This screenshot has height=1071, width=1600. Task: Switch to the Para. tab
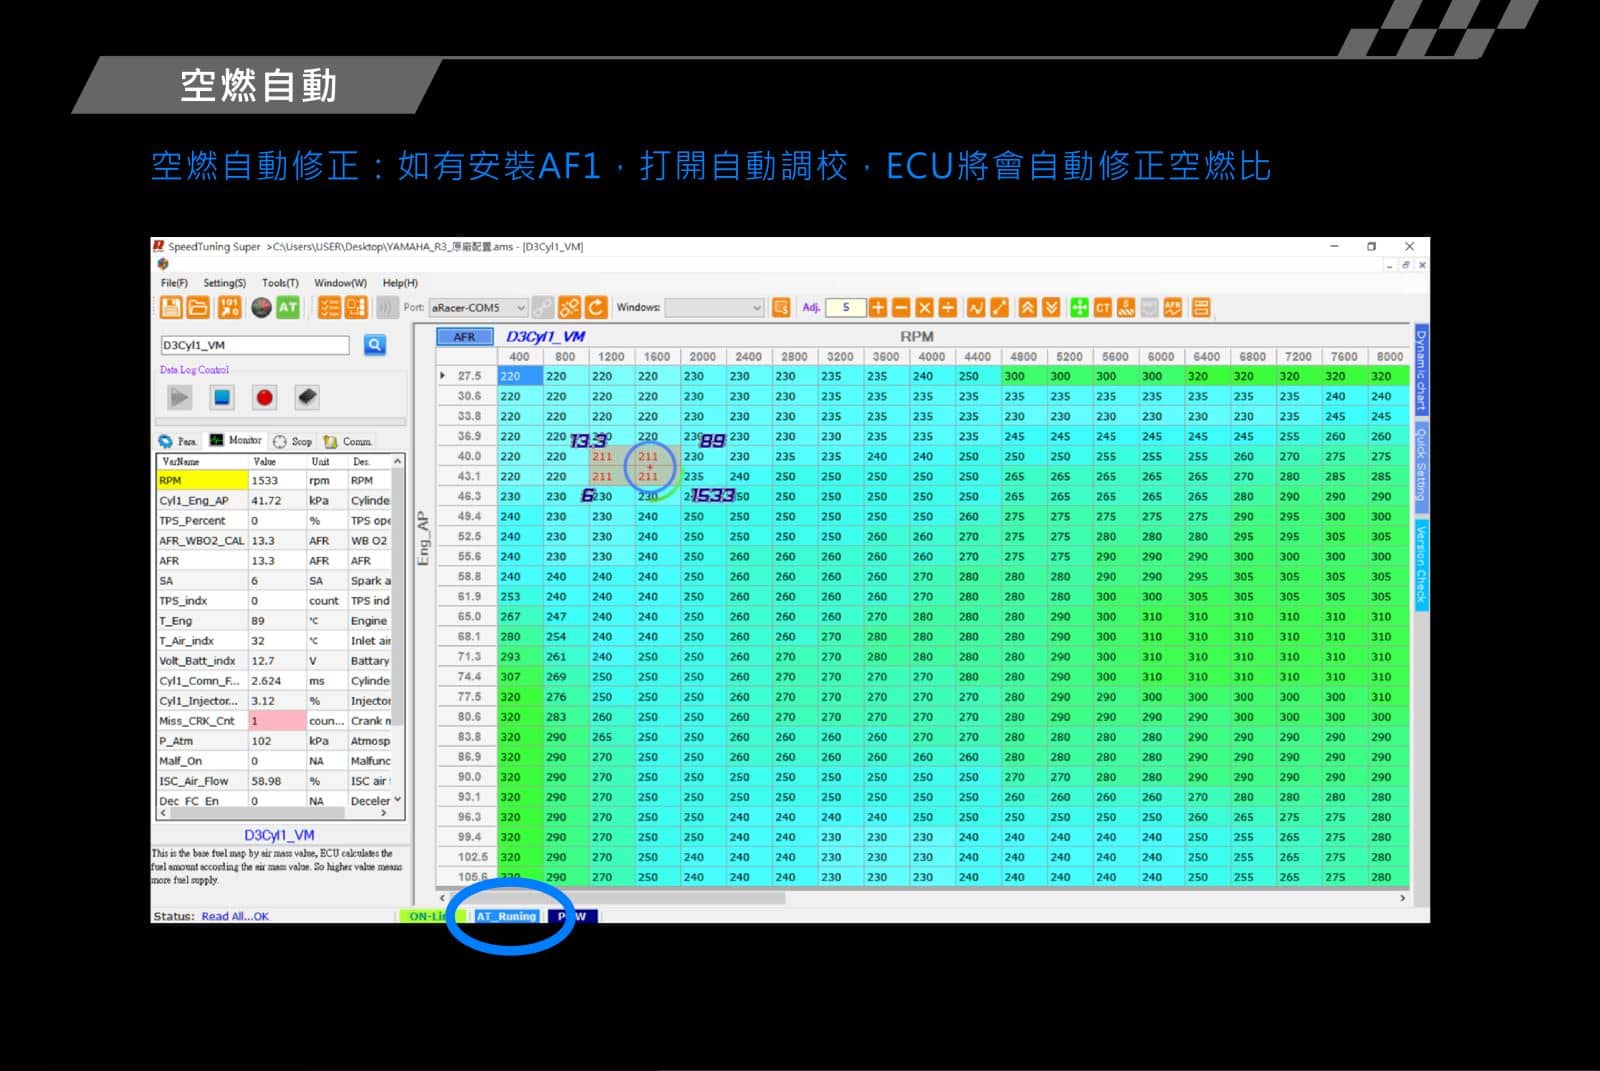click(x=179, y=441)
